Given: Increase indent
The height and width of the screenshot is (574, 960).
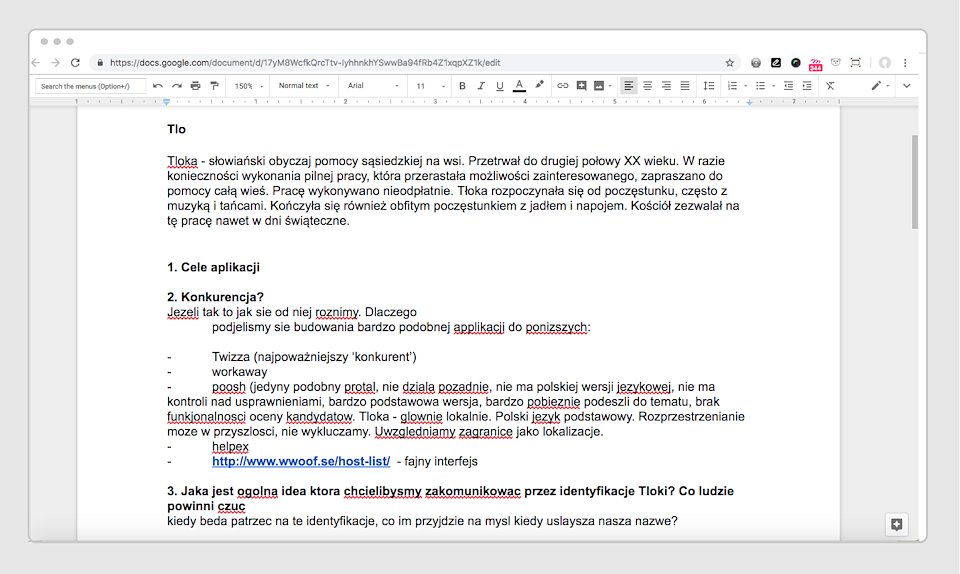Looking at the screenshot, I should [807, 86].
